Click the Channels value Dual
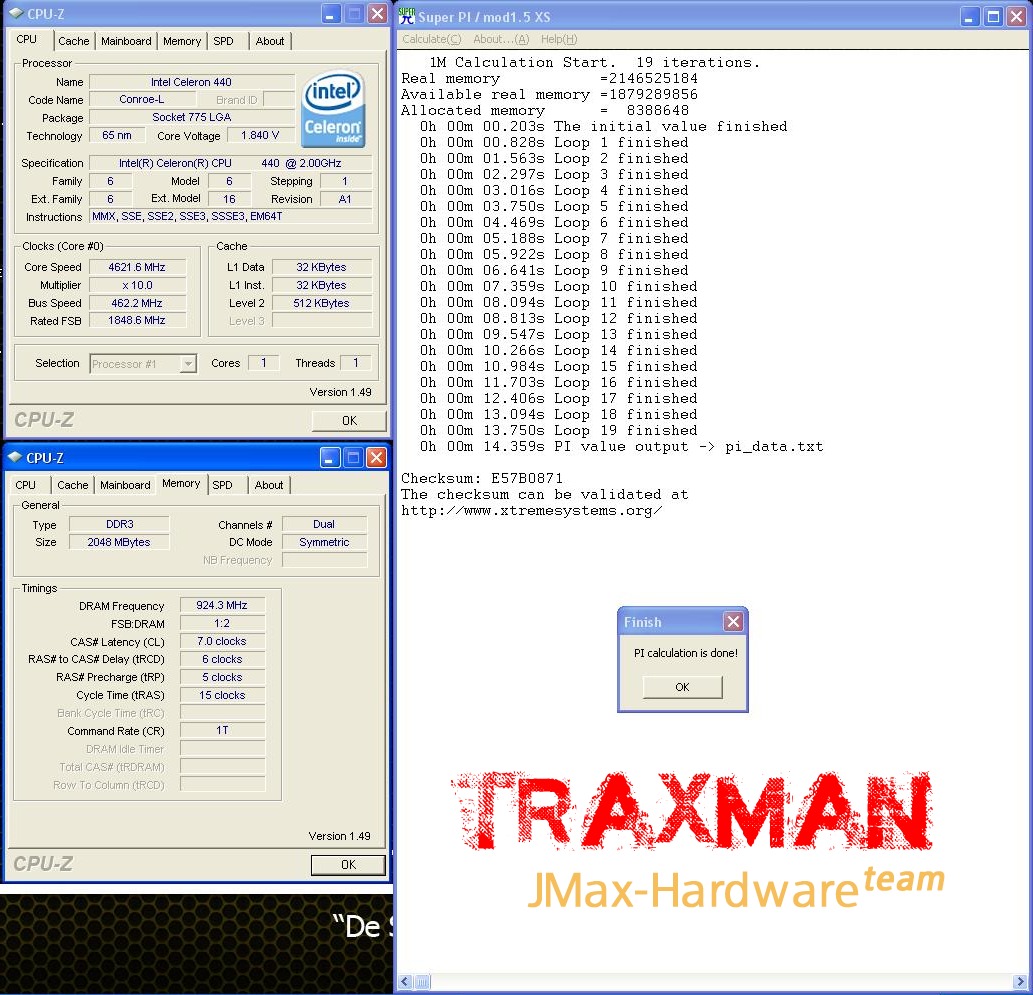The width and height of the screenshot is (1033, 995). (324, 524)
